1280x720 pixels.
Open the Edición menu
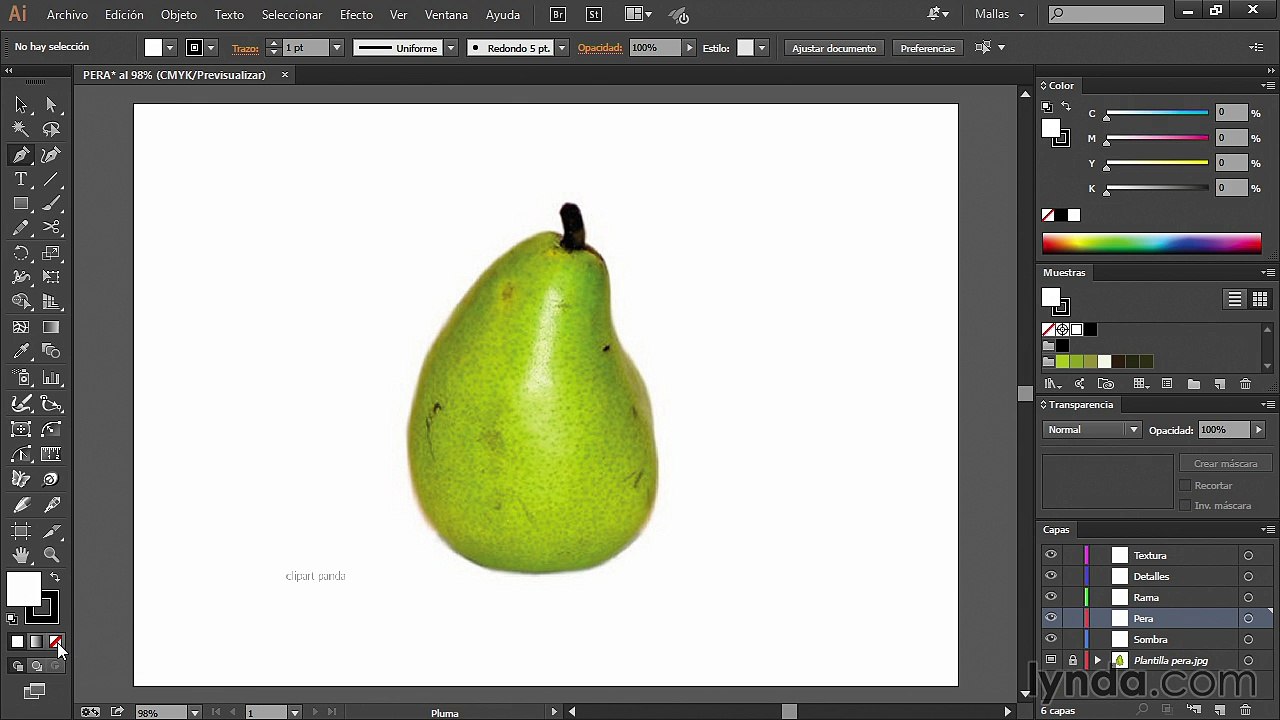click(x=124, y=15)
